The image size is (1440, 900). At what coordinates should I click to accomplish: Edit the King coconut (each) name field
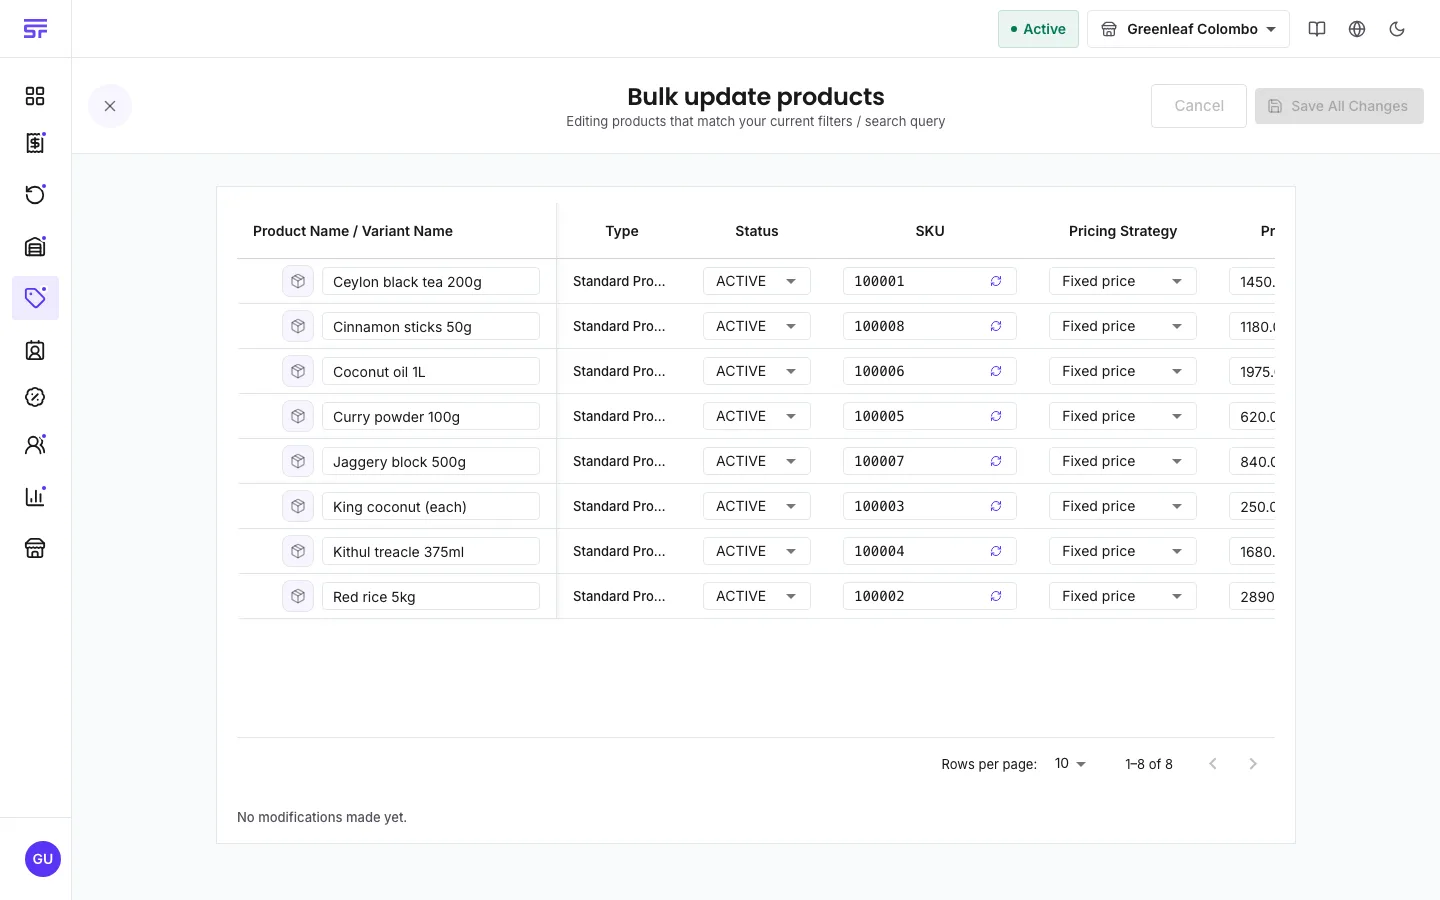point(431,506)
